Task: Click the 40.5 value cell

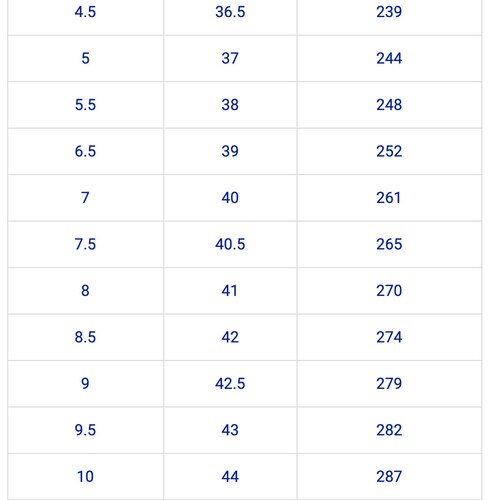Action: [x=230, y=244]
